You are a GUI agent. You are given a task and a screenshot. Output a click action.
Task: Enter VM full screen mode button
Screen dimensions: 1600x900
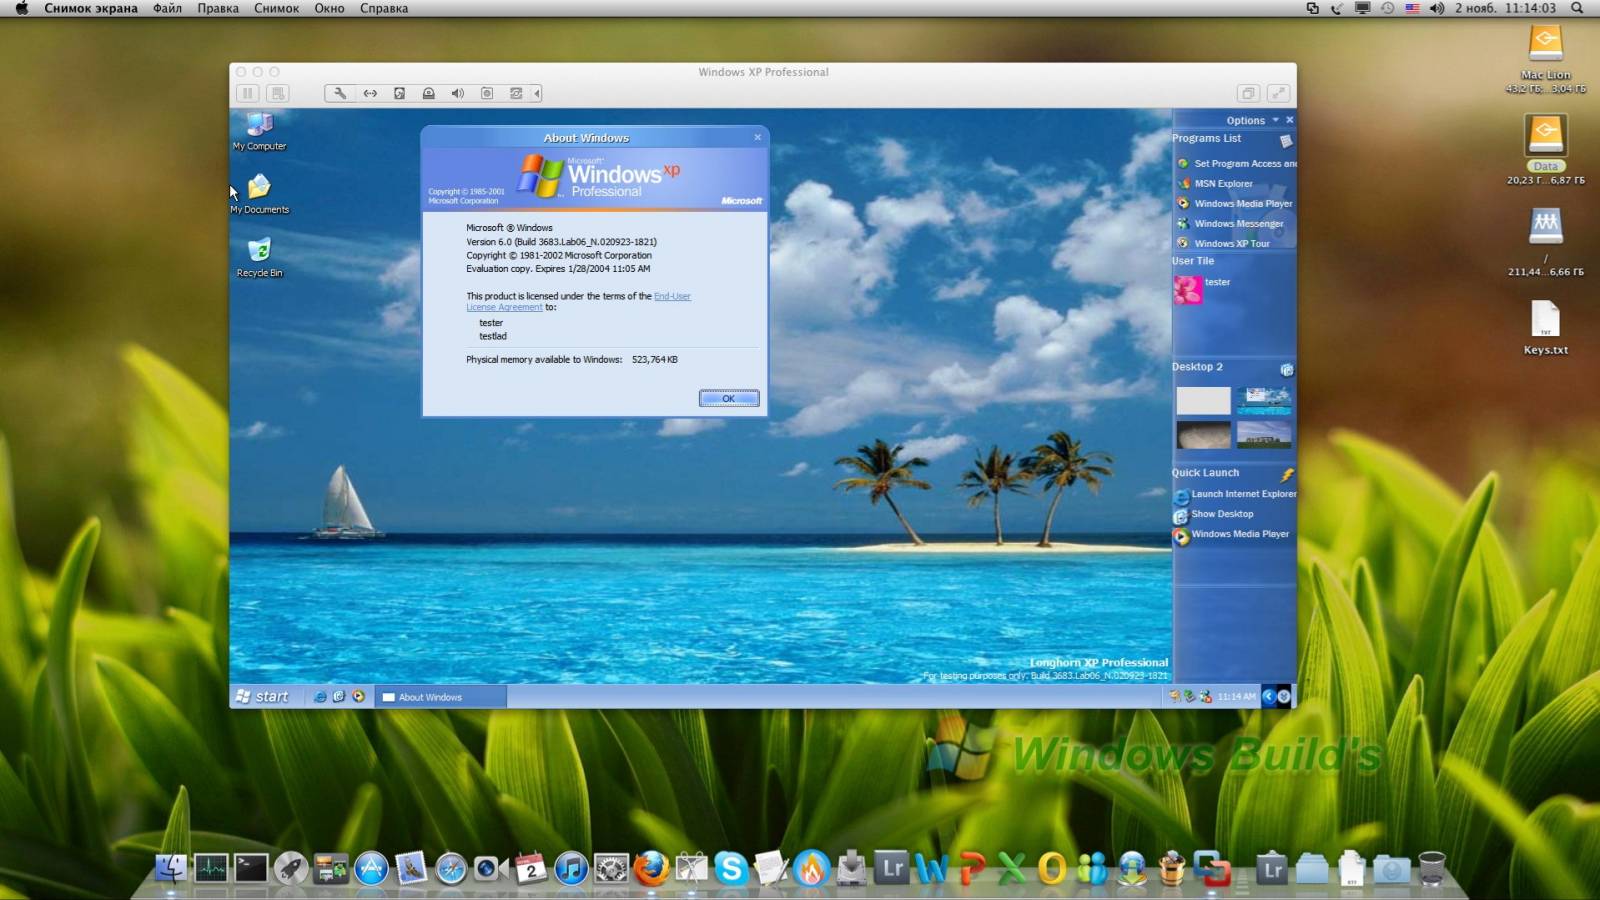click(x=1278, y=93)
